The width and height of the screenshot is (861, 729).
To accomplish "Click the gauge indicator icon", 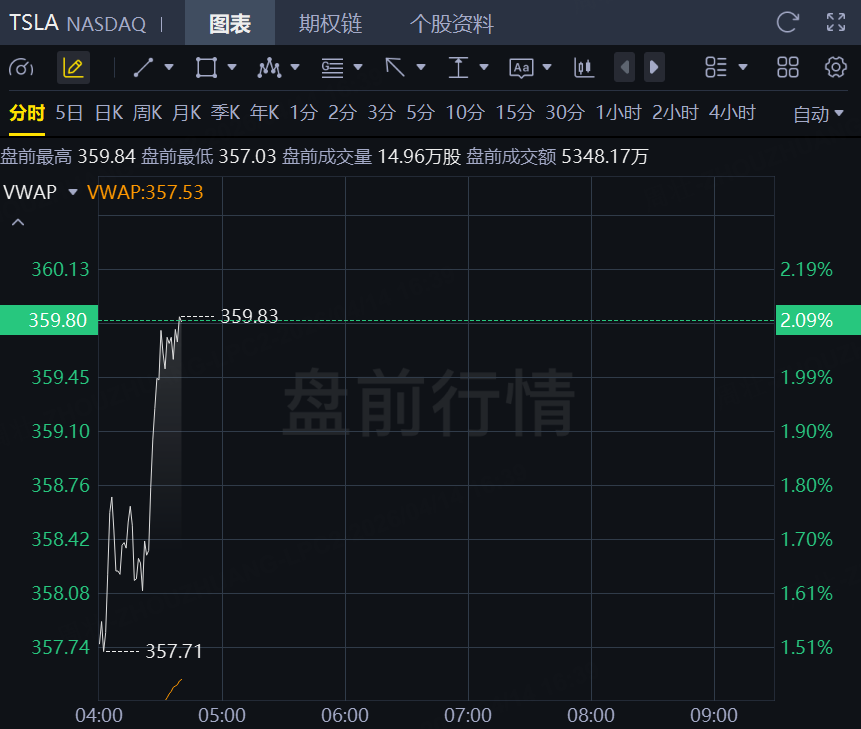I will (21, 68).
